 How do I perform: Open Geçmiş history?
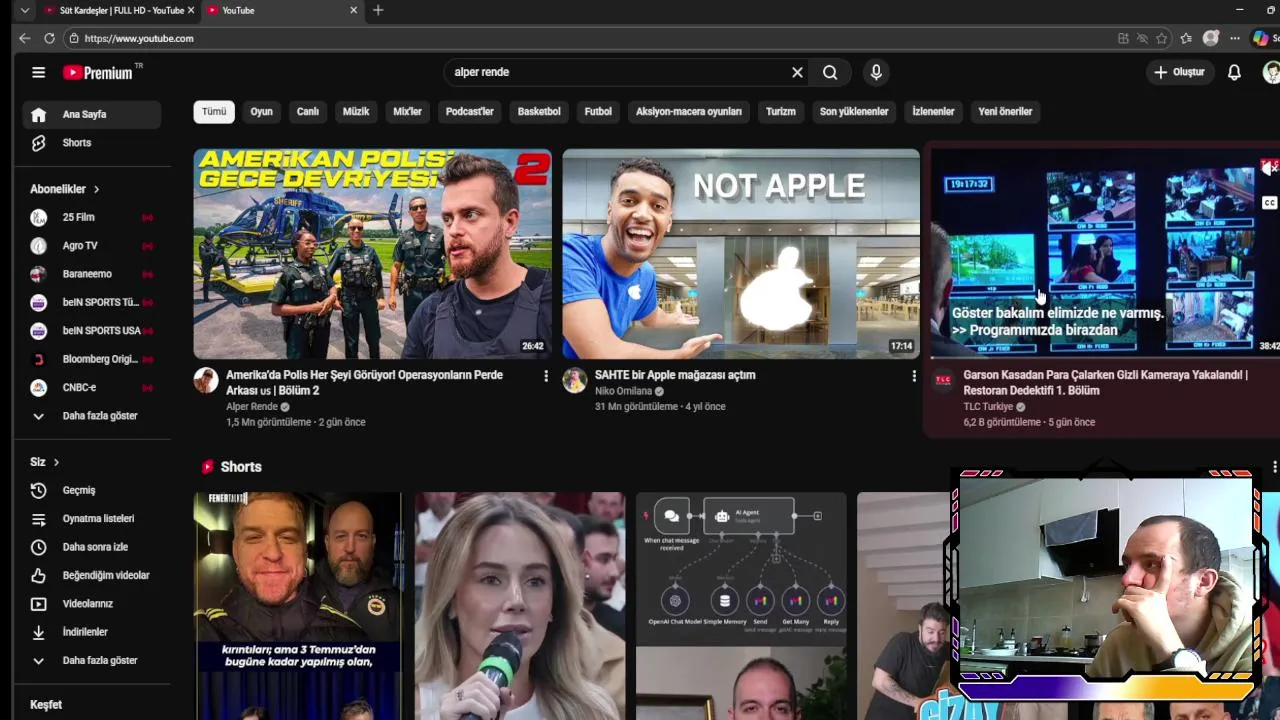click(92, 490)
